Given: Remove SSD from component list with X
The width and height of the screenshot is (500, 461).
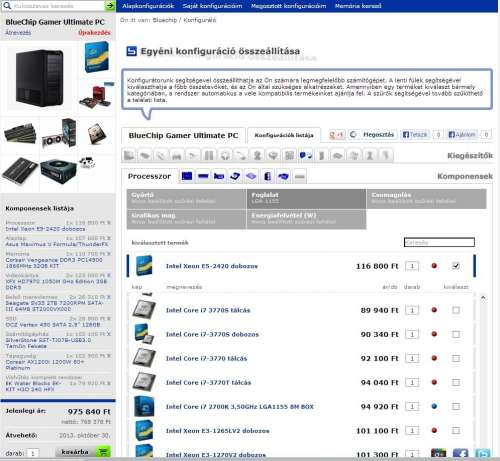Looking at the screenshot, I should pyautogui.click(x=109, y=319).
